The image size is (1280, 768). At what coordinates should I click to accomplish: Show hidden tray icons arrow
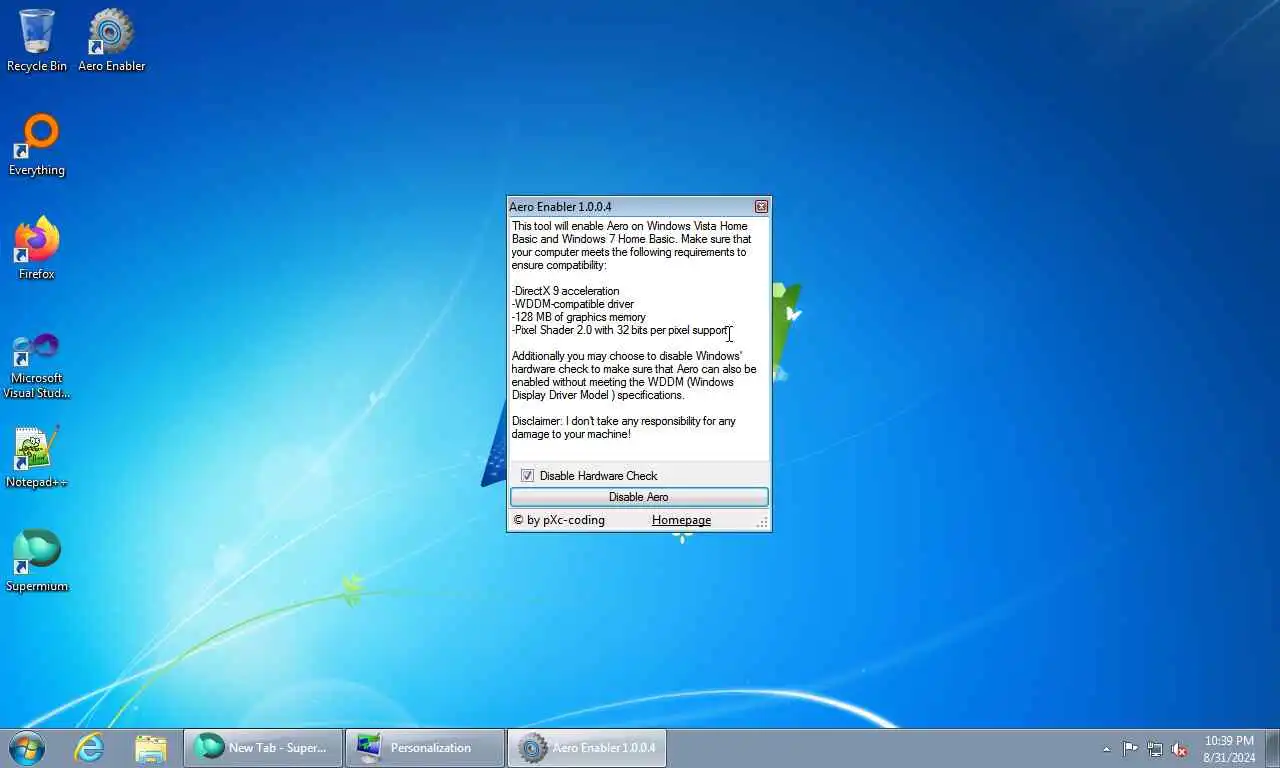(1106, 749)
